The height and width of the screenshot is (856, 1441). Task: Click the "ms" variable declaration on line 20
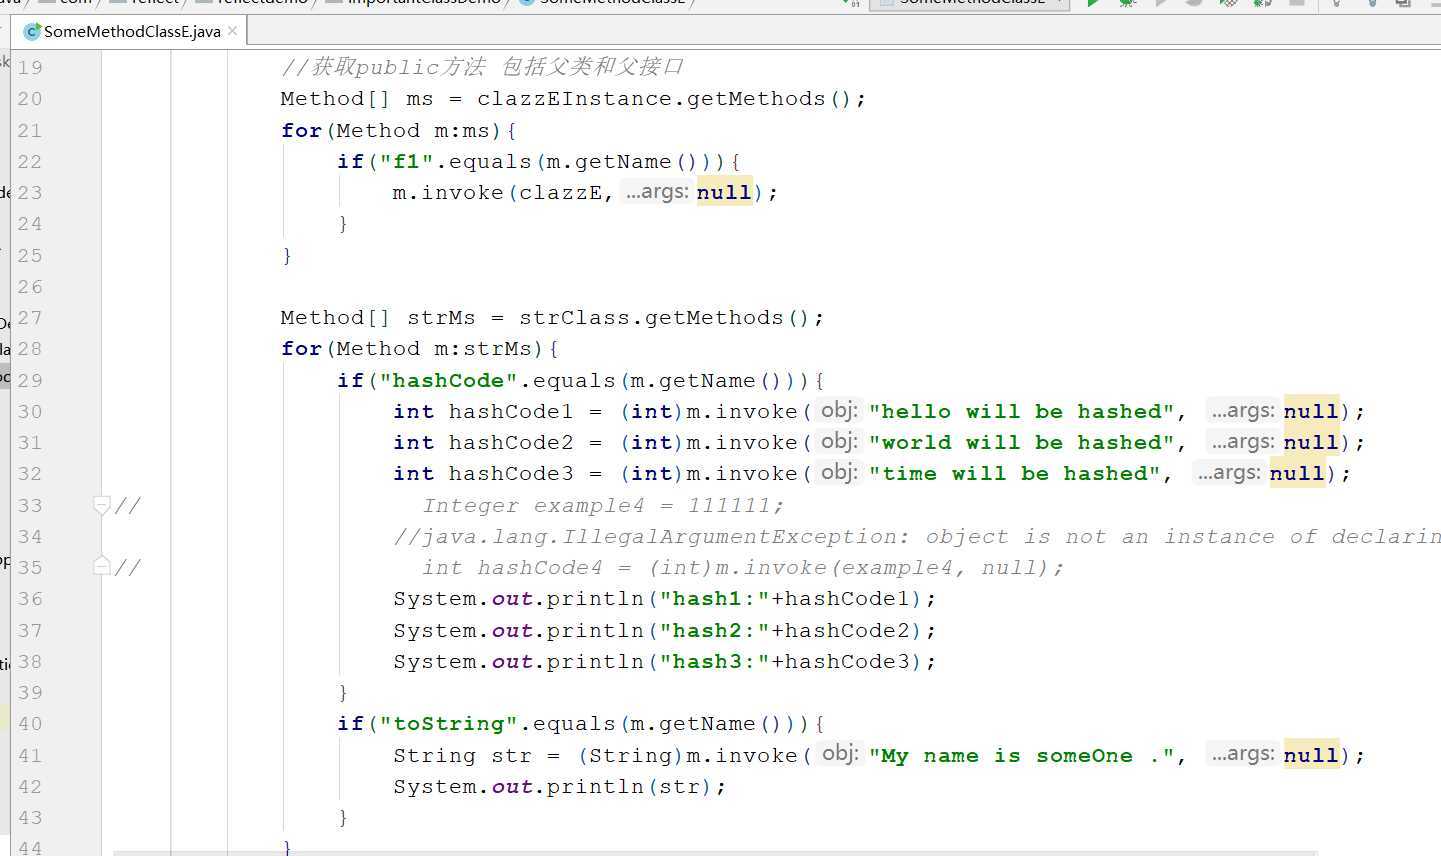(420, 99)
